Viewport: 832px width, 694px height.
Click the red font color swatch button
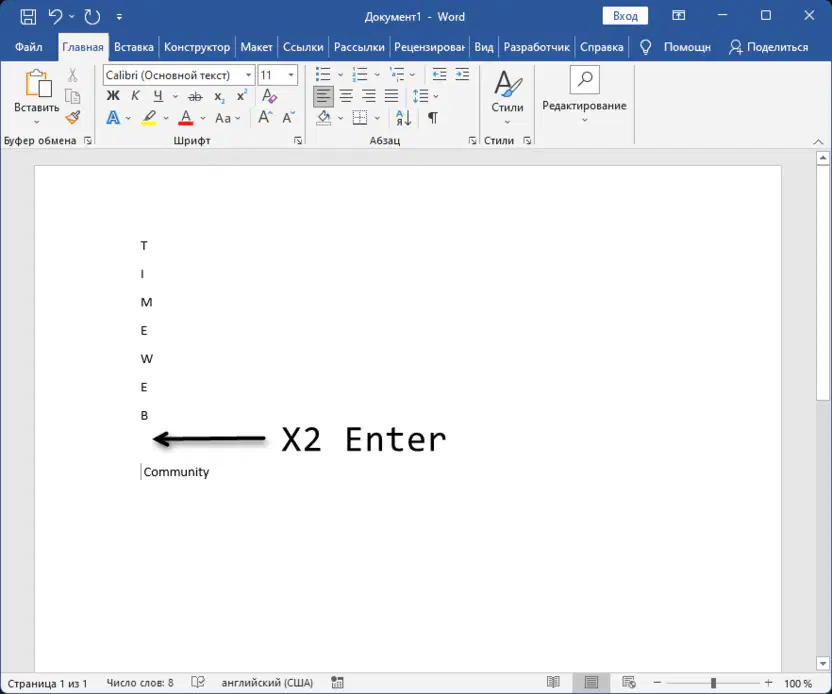[186, 117]
